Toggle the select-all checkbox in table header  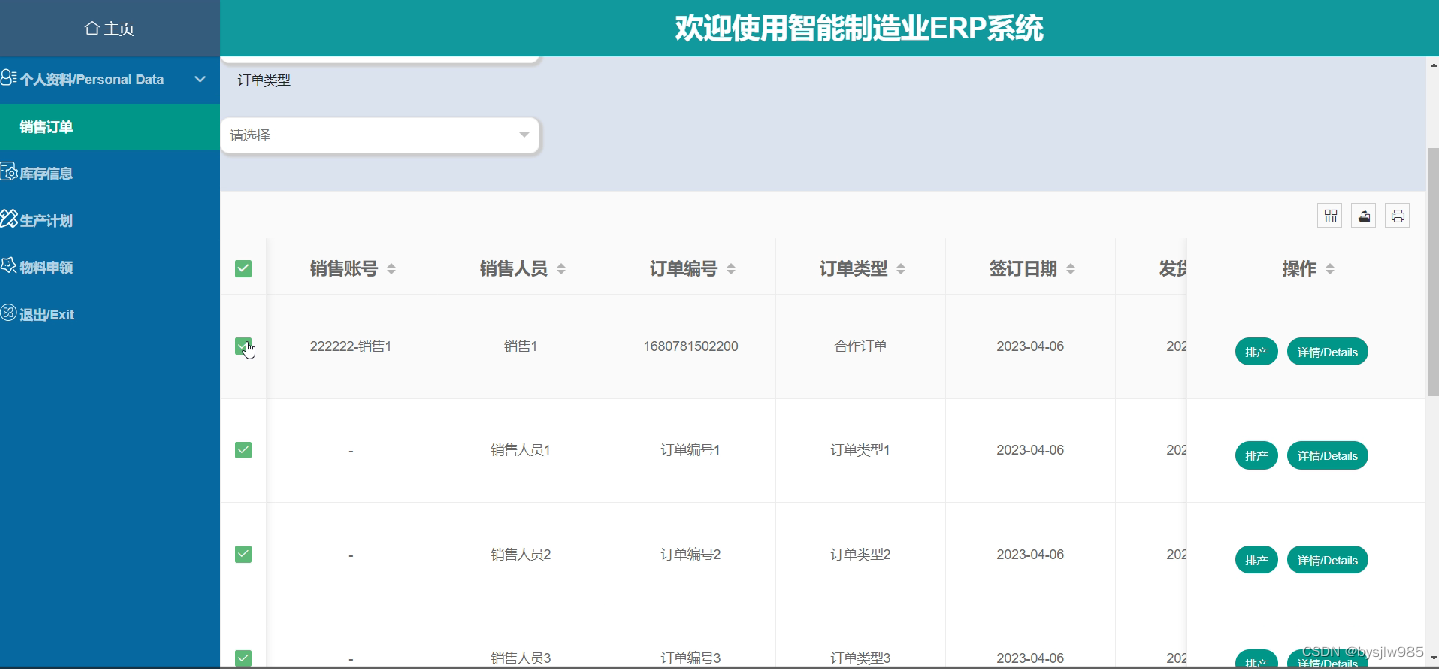[243, 268]
